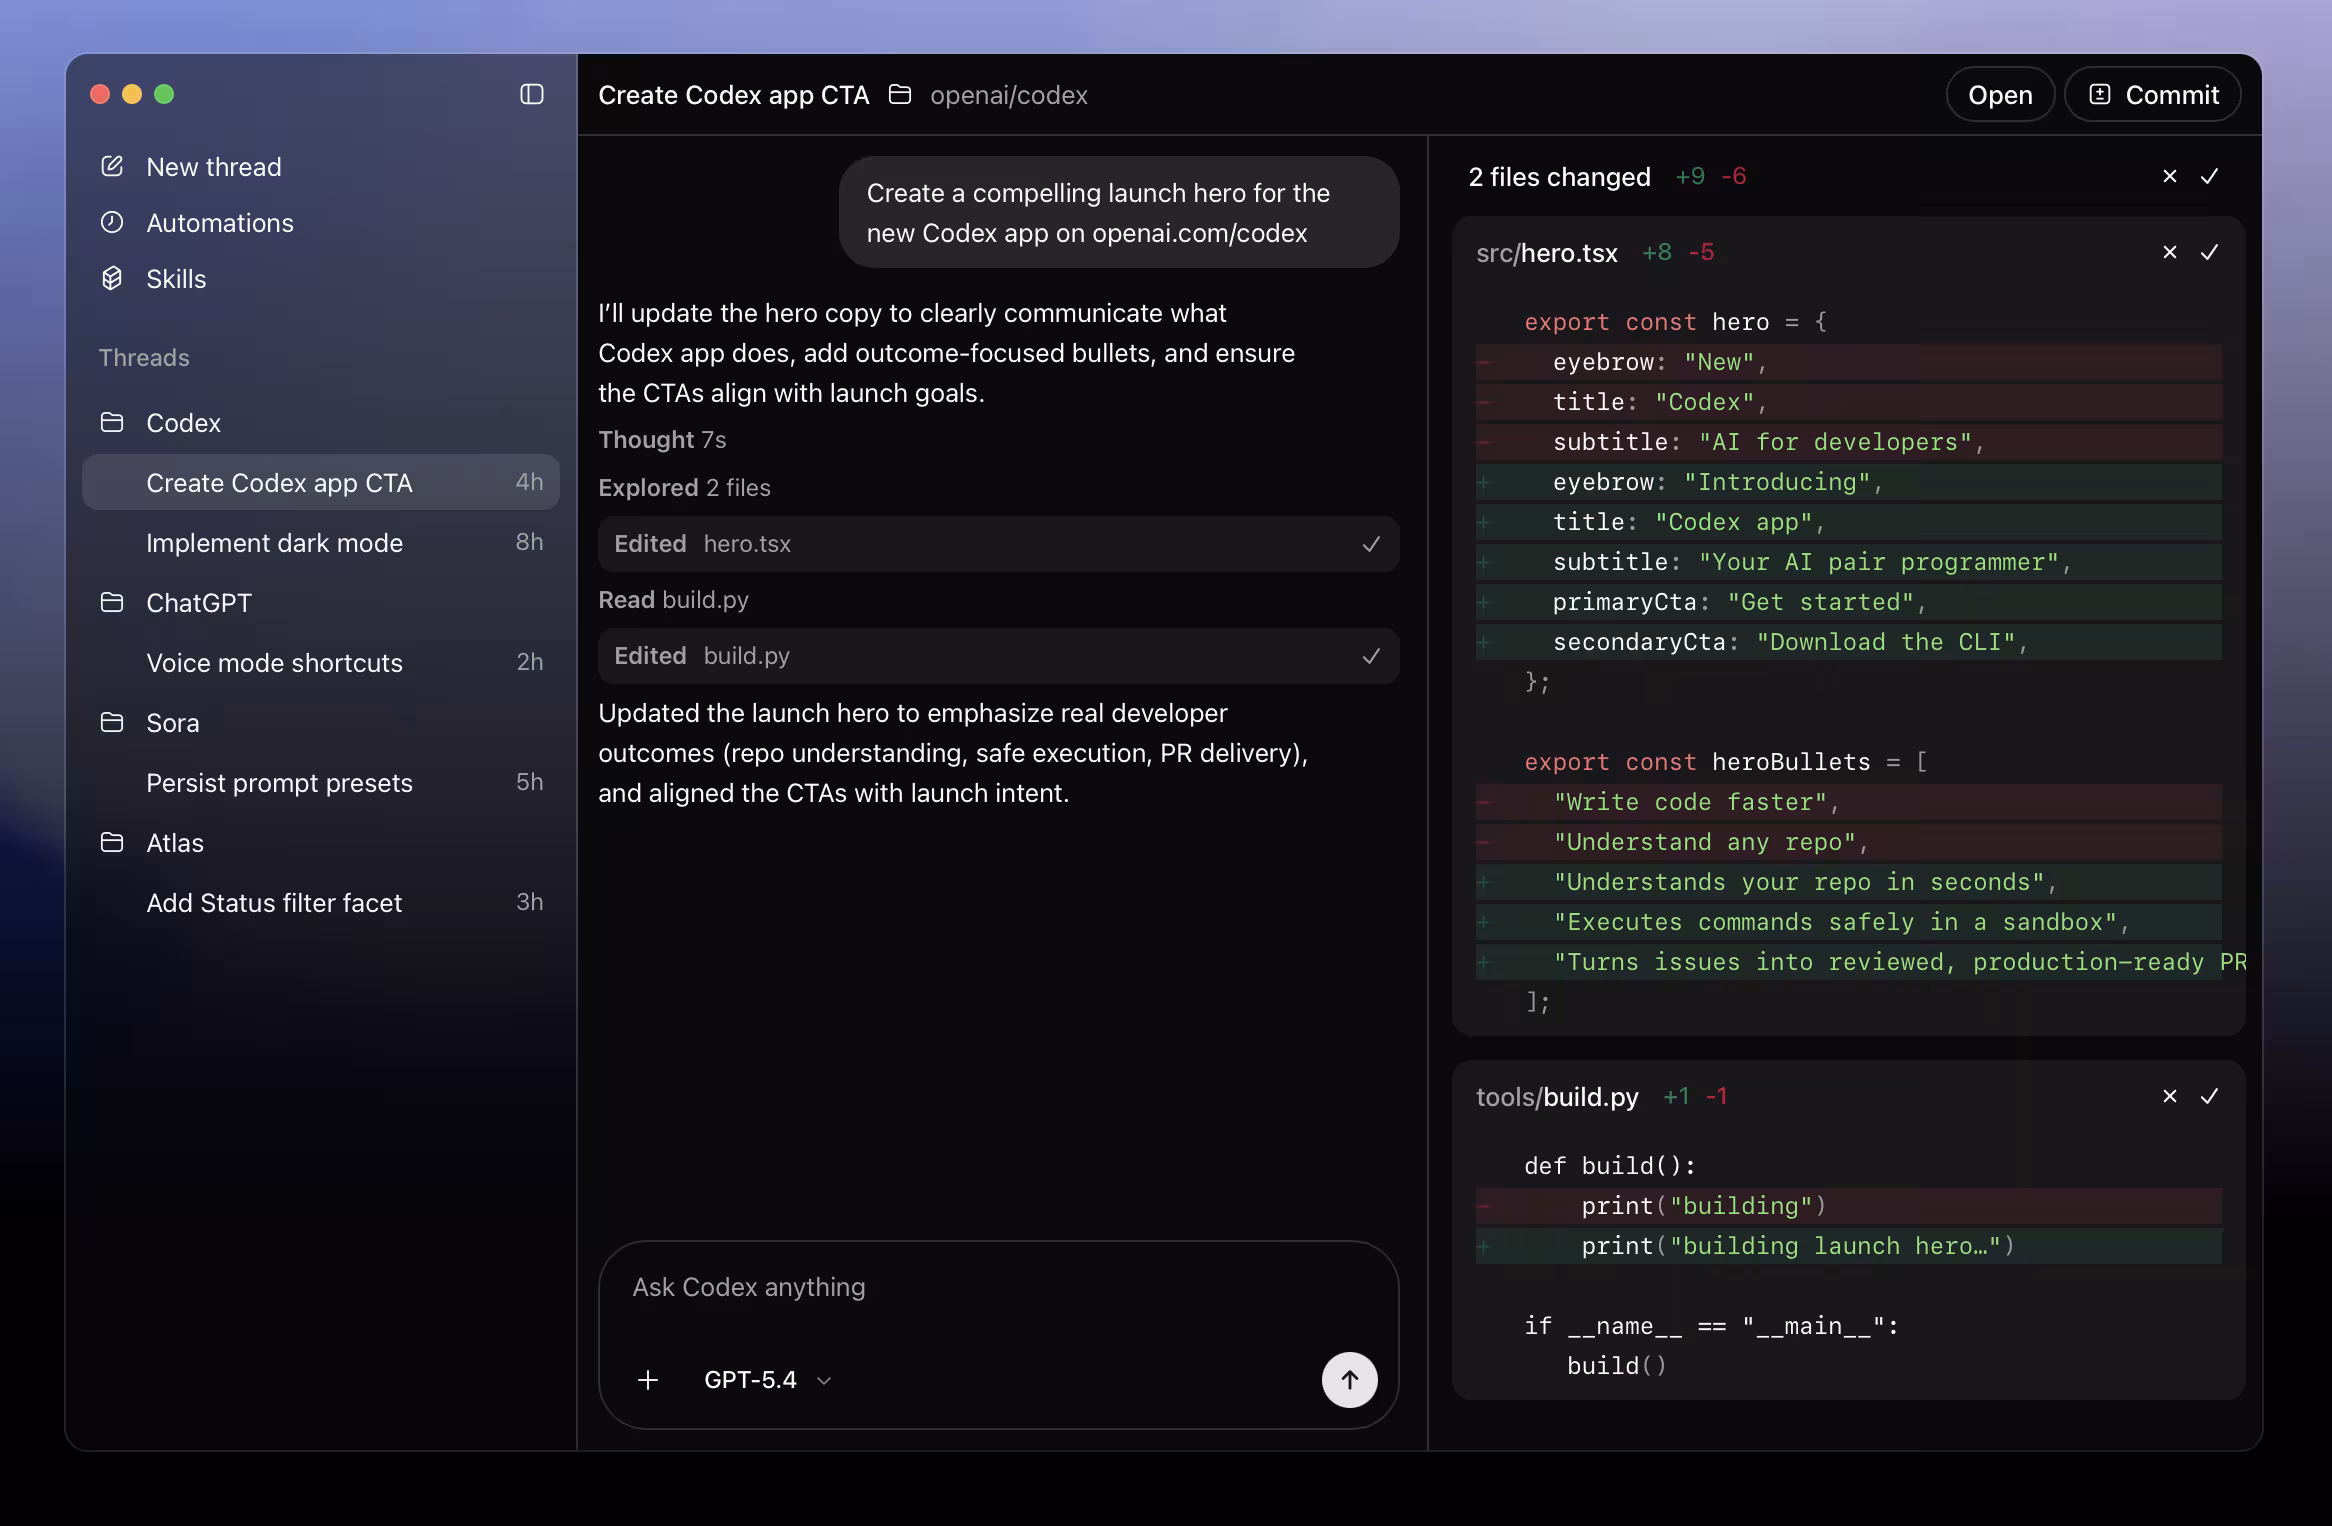This screenshot has height=1526, width=2332.
Task: Approve the tools/build.py diff checkmark
Action: 2210,1096
